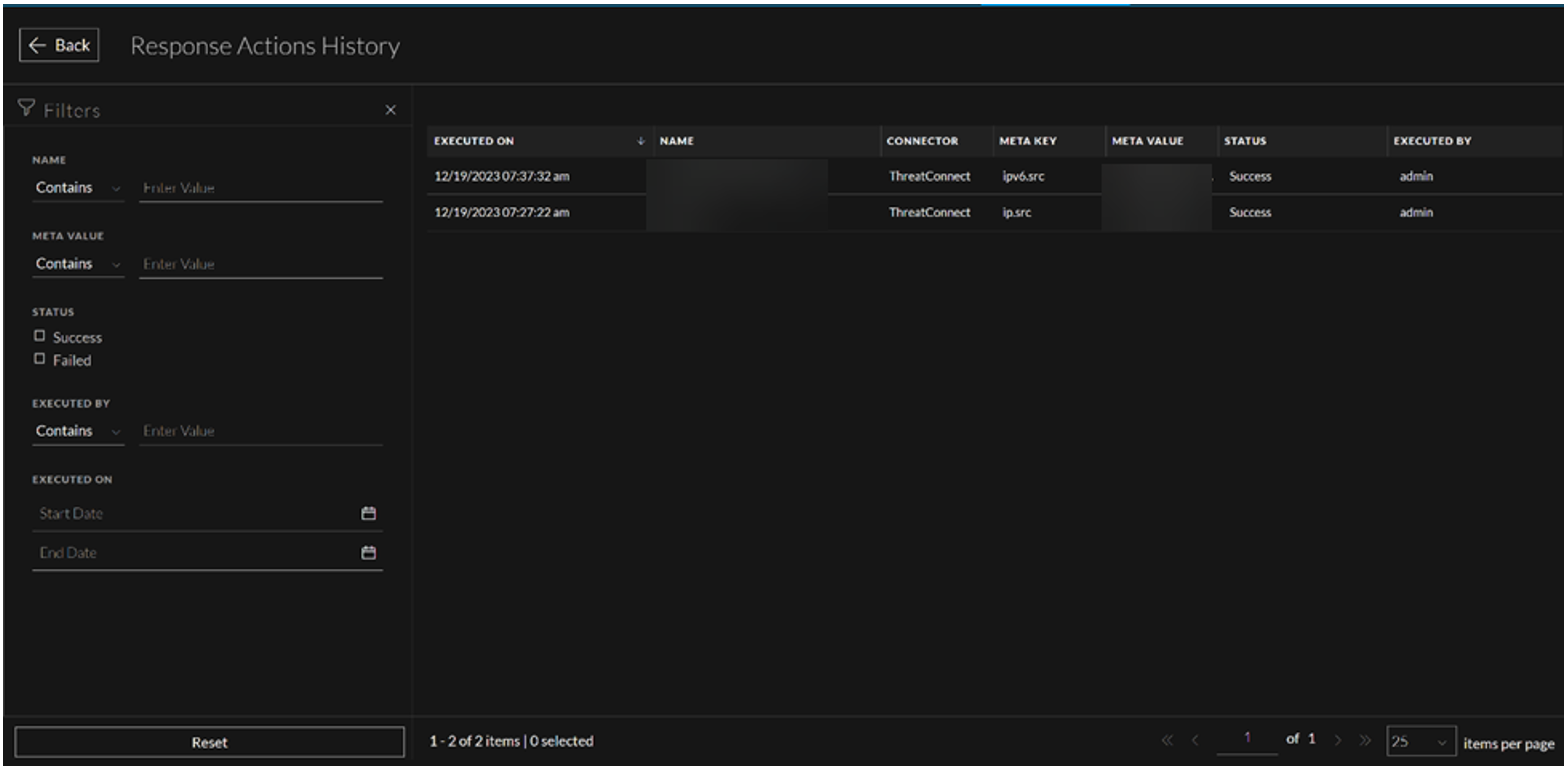
Task: Click the Back button
Action: (59, 46)
